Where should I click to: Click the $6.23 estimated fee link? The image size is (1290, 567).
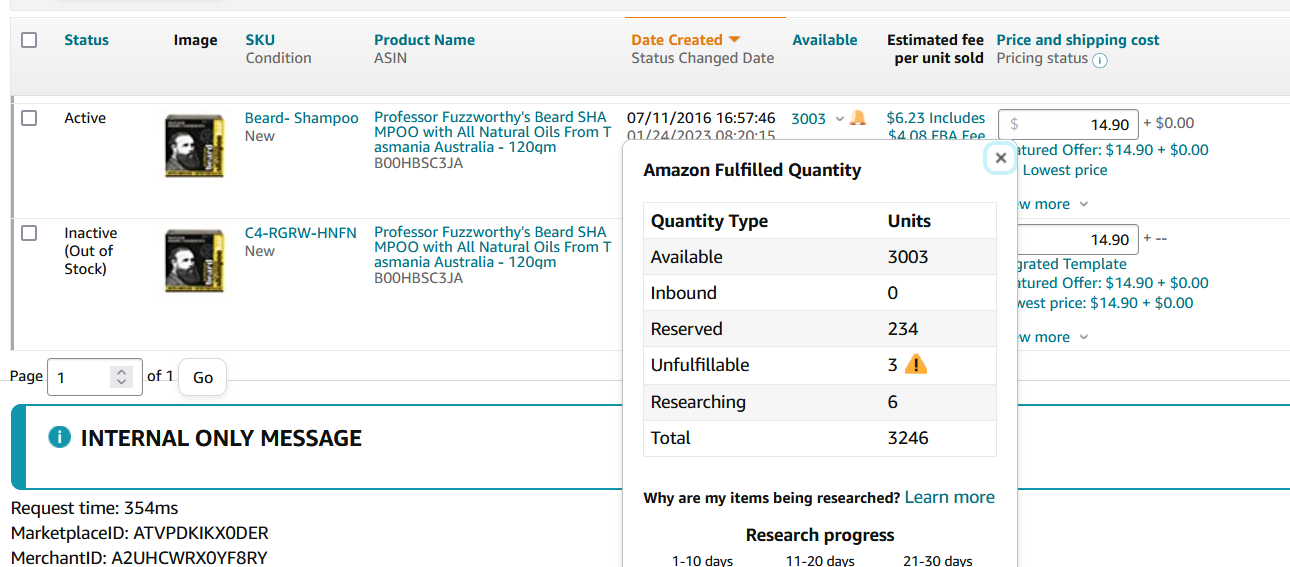[936, 127]
